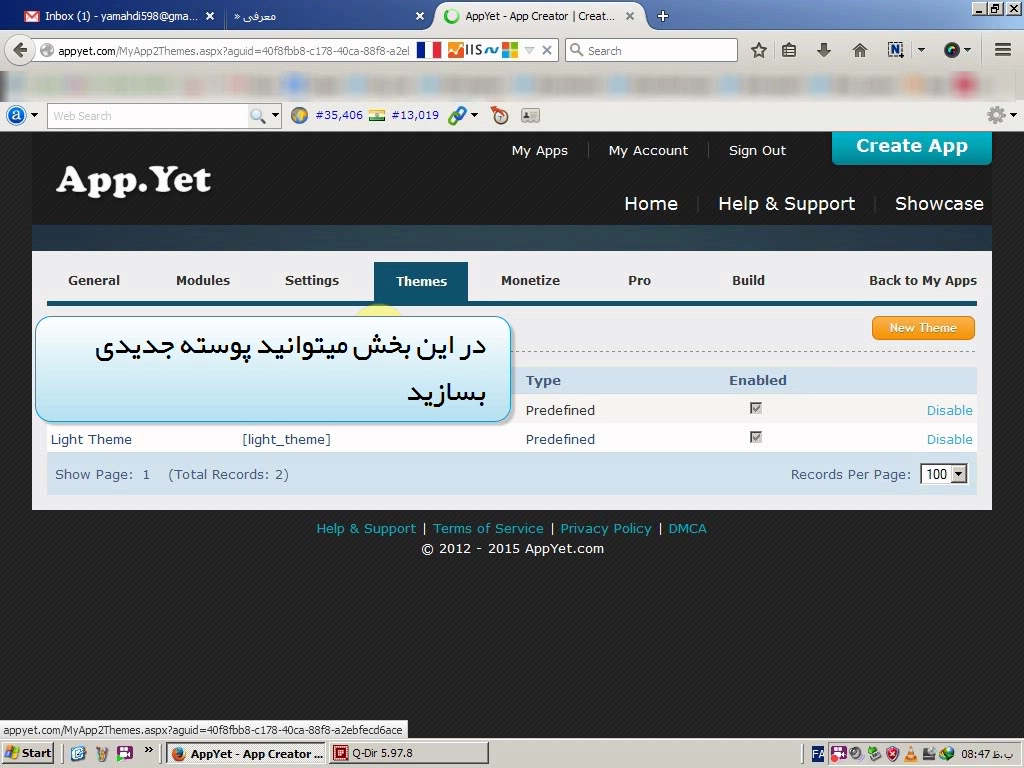Toggle the first Predefined theme Enabled checkbox
The width and height of the screenshot is (1024, 768).
pyautogui.click(x=756, y=408)
